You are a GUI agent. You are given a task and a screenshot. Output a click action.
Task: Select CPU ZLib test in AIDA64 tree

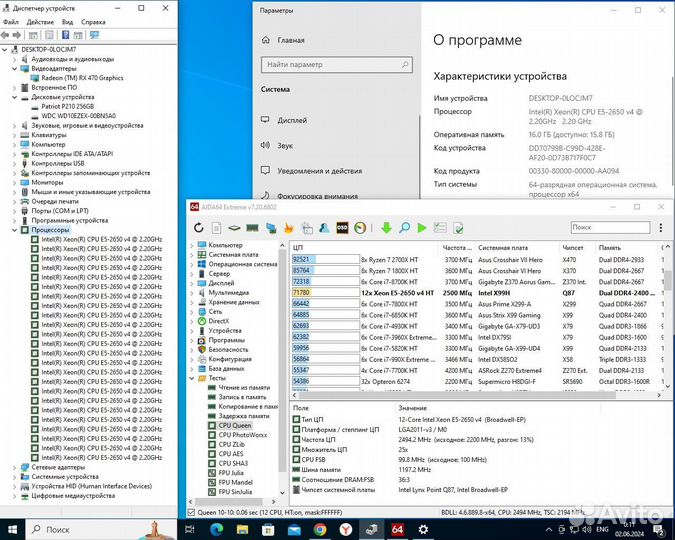232,444
